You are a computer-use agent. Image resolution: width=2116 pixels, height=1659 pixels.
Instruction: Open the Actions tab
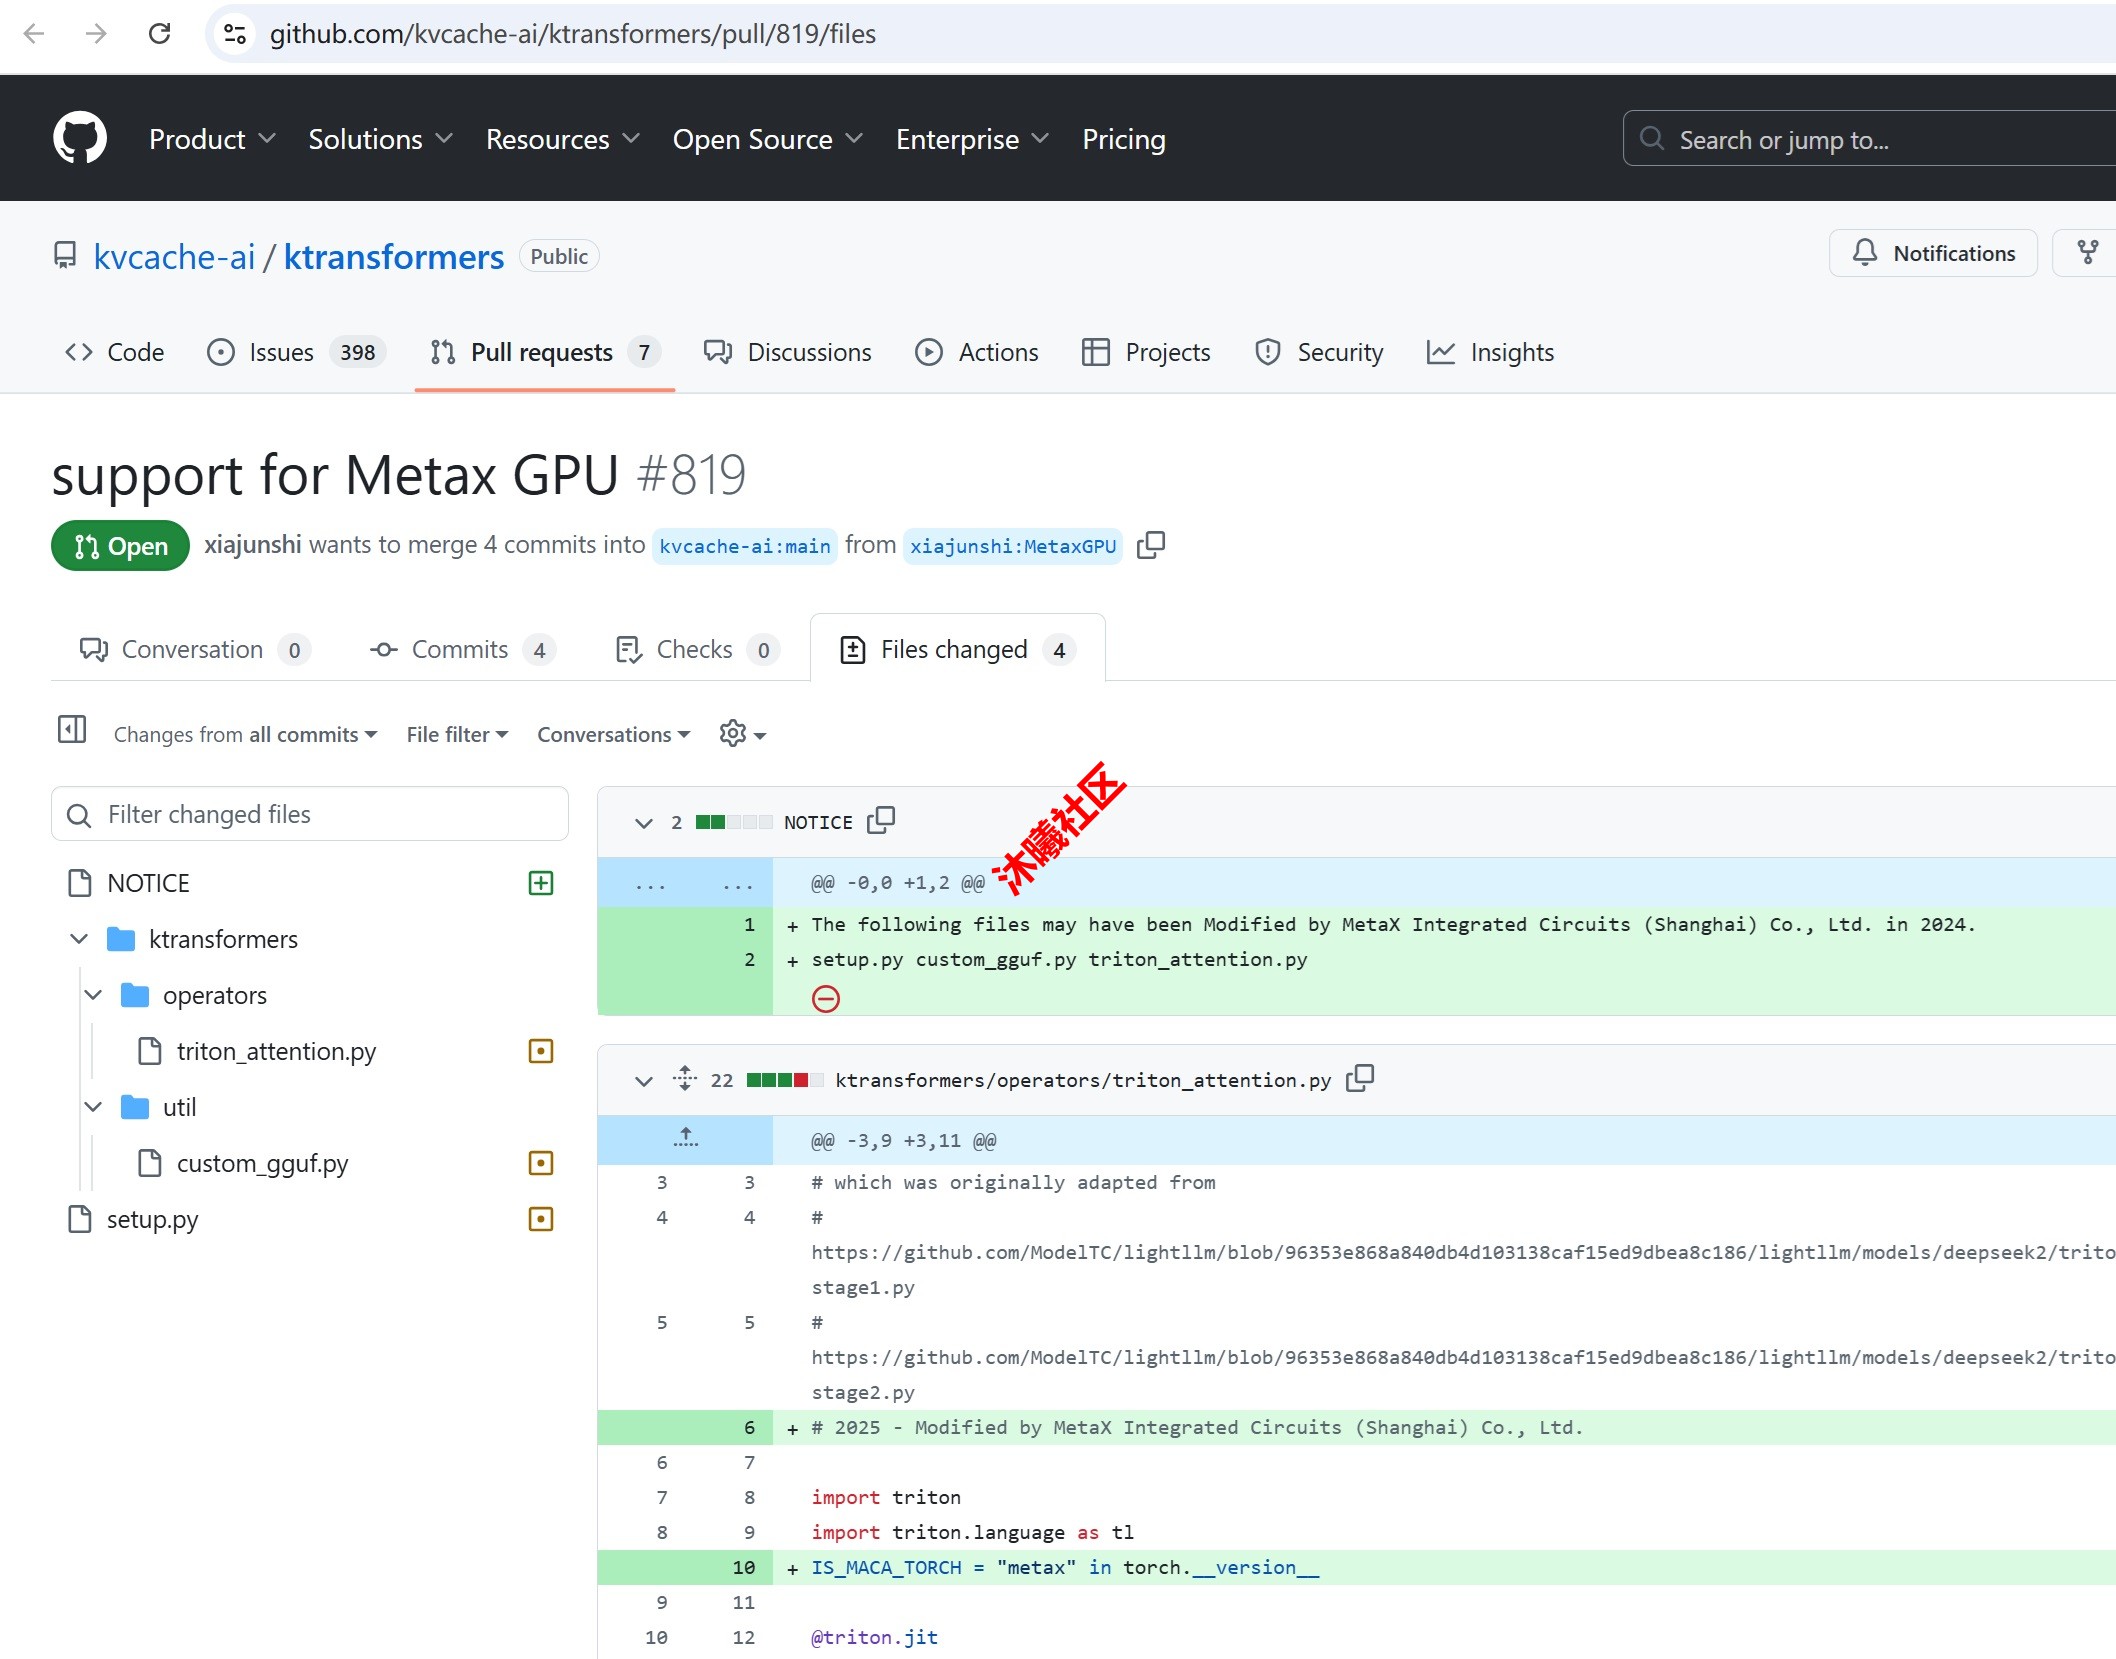(977, 352)
